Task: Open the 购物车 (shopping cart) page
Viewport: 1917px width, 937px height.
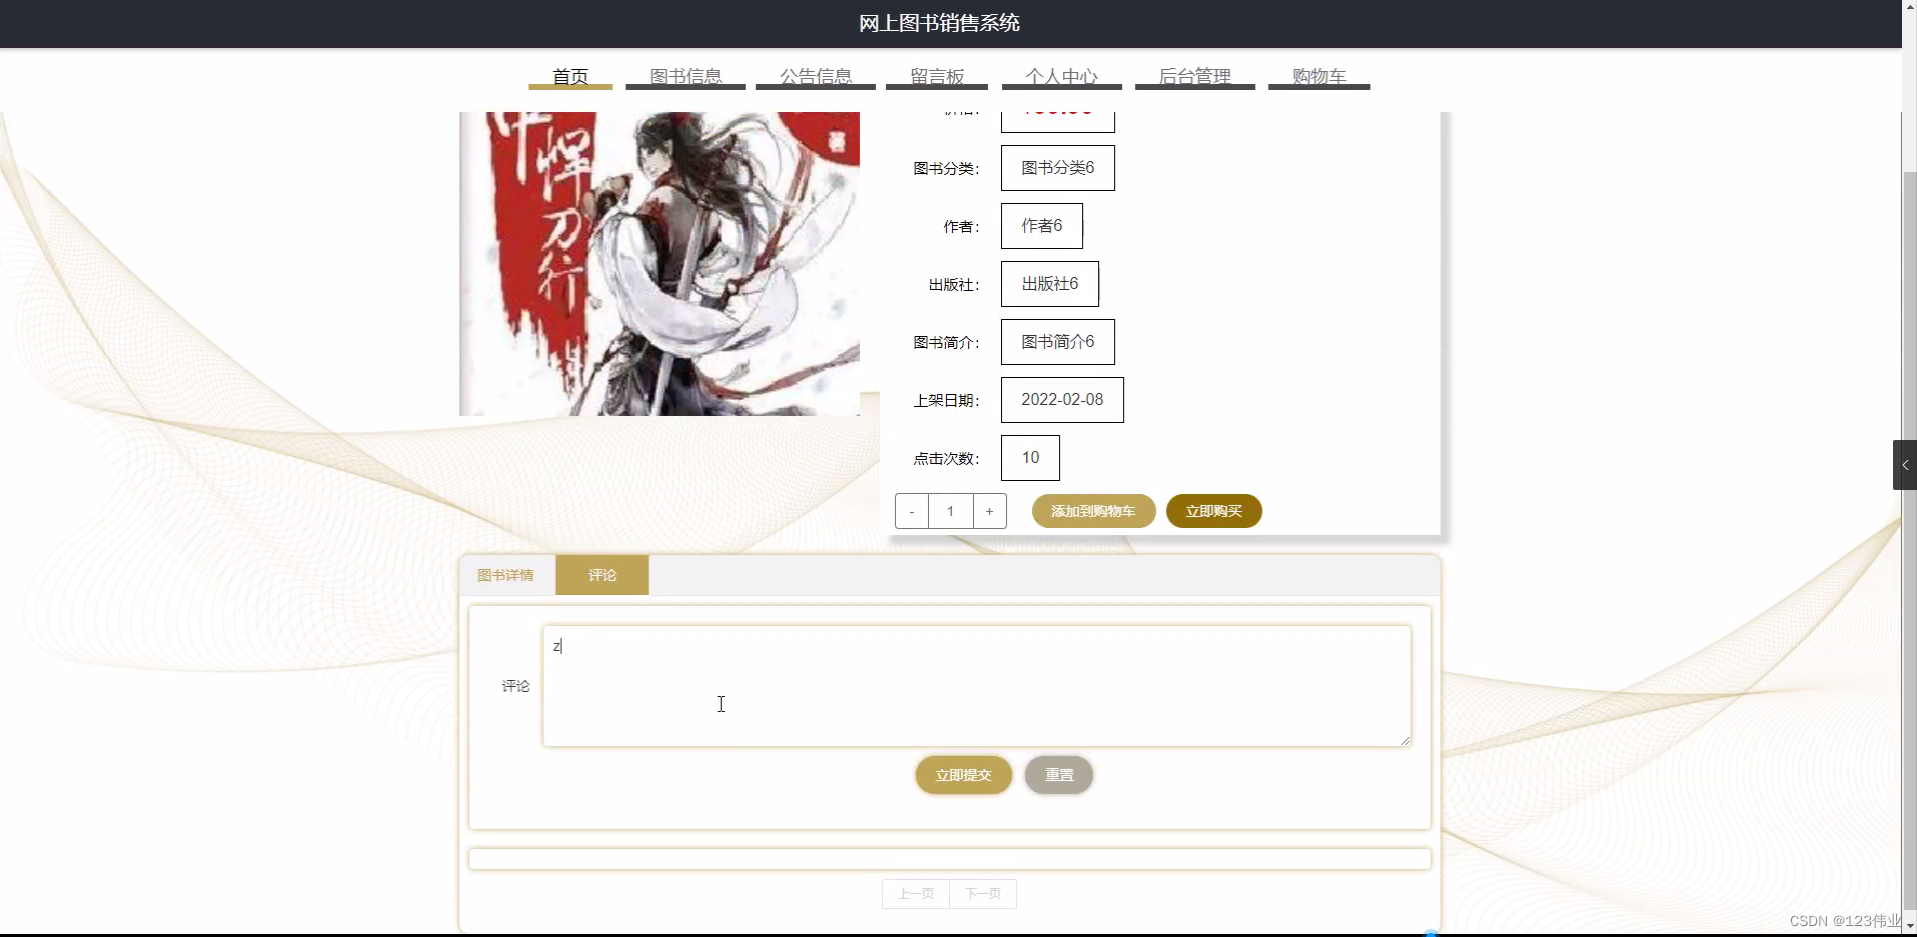Action: point(1318,75)
